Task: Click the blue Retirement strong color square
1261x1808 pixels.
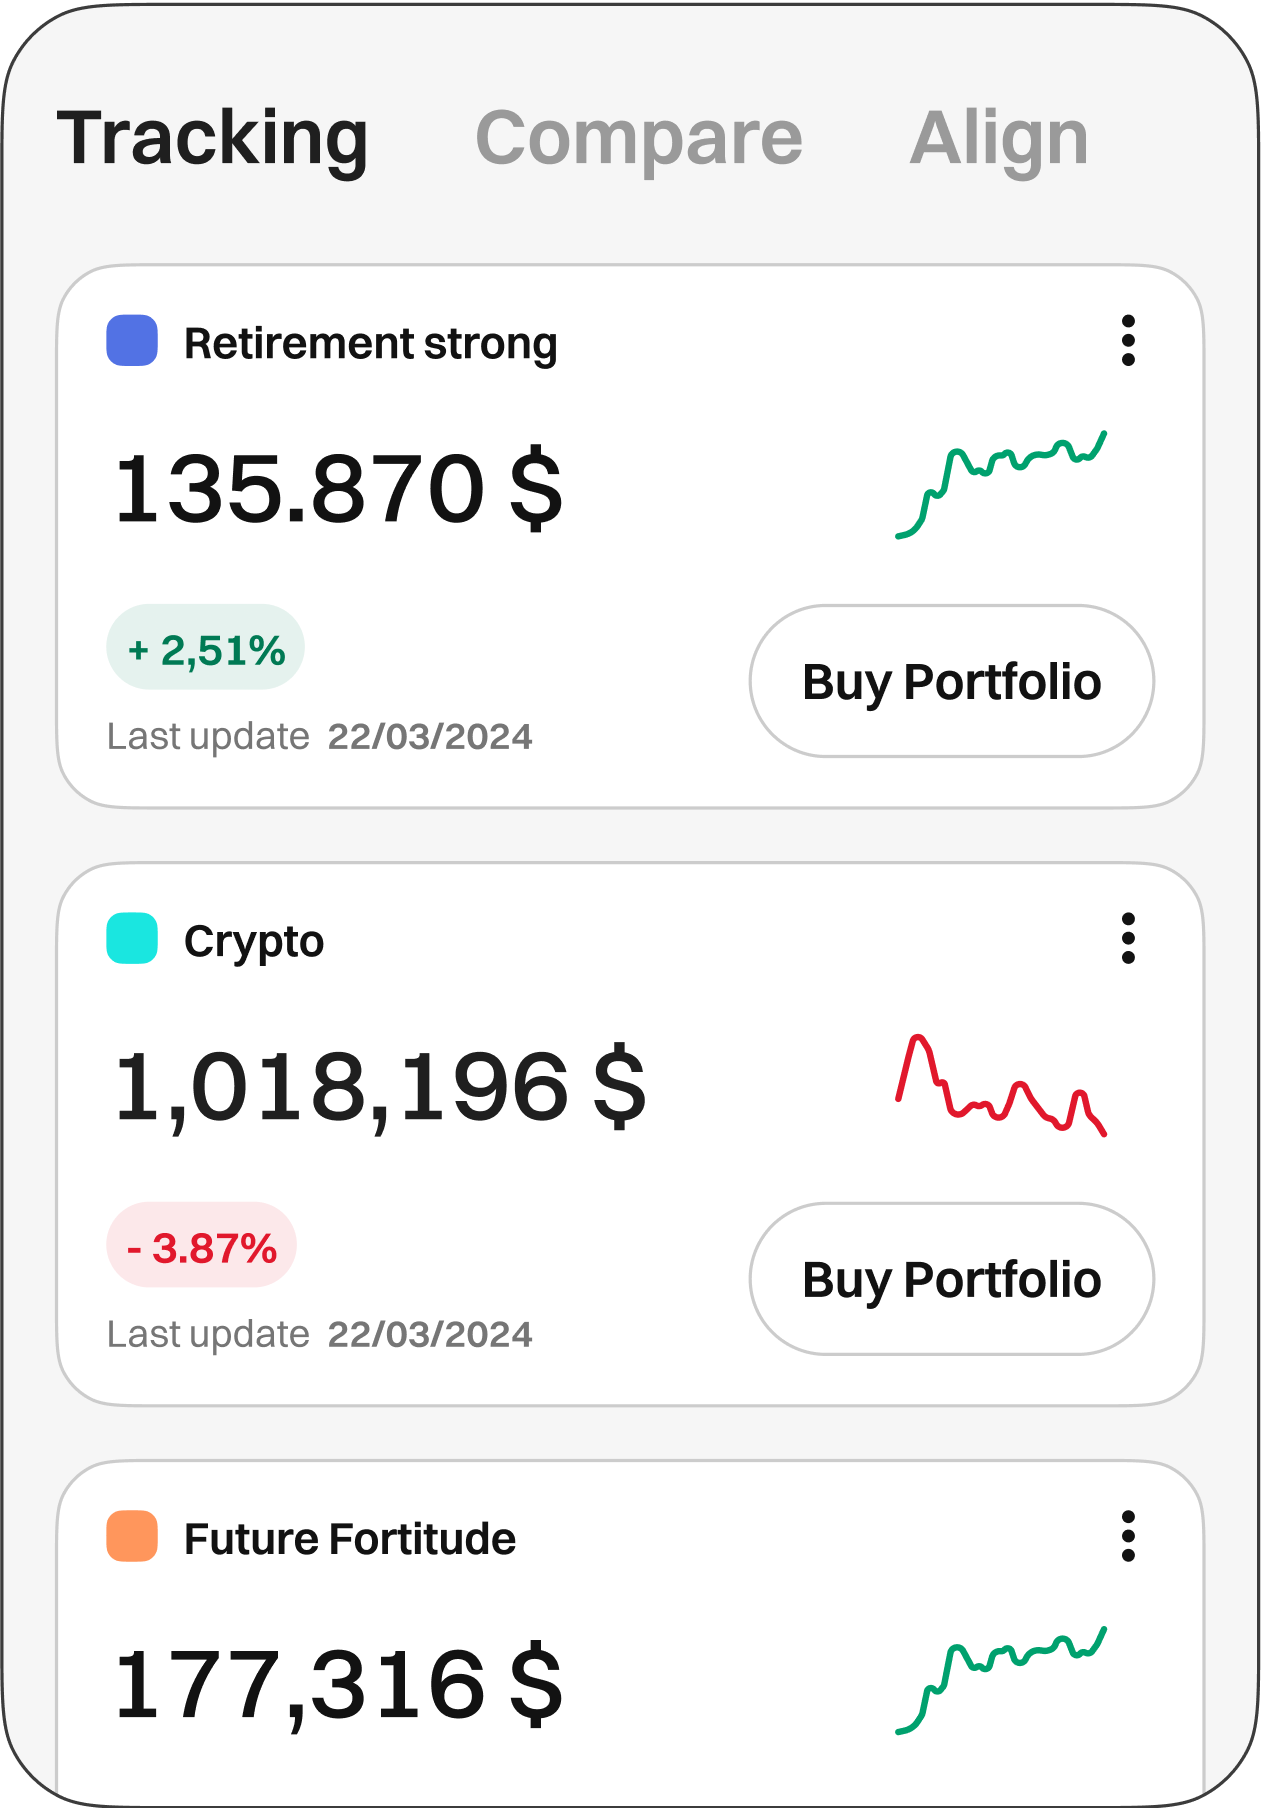Action: tap(132, 341)
